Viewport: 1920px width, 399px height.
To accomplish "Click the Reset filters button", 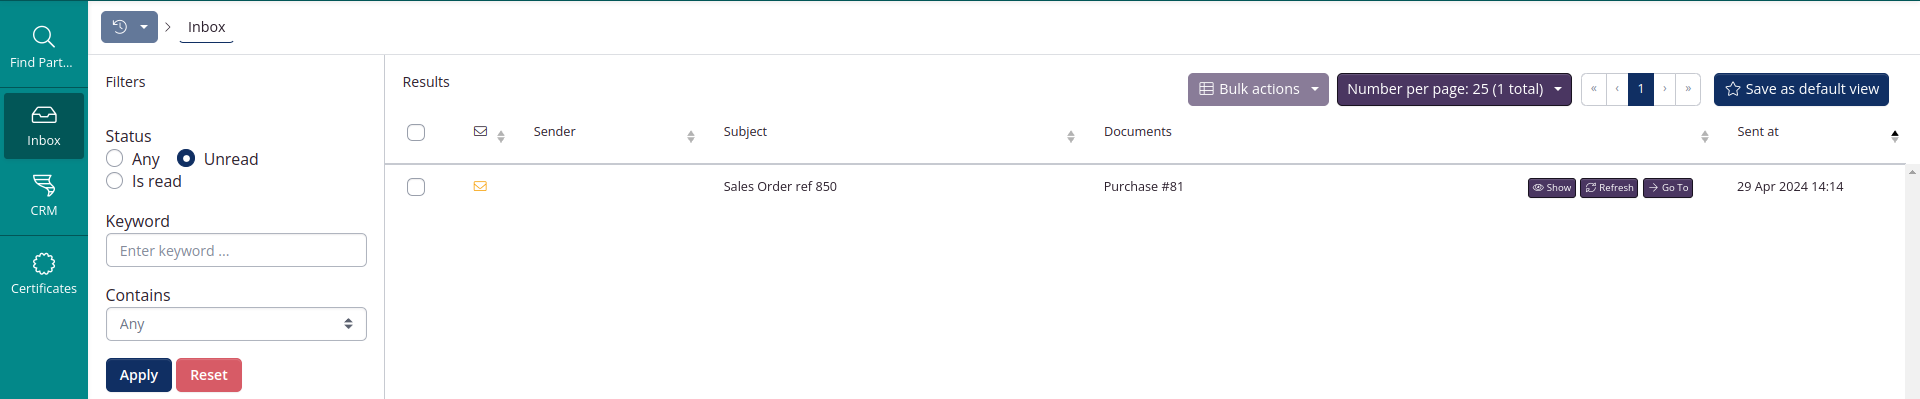I will (x=209, y=375).
